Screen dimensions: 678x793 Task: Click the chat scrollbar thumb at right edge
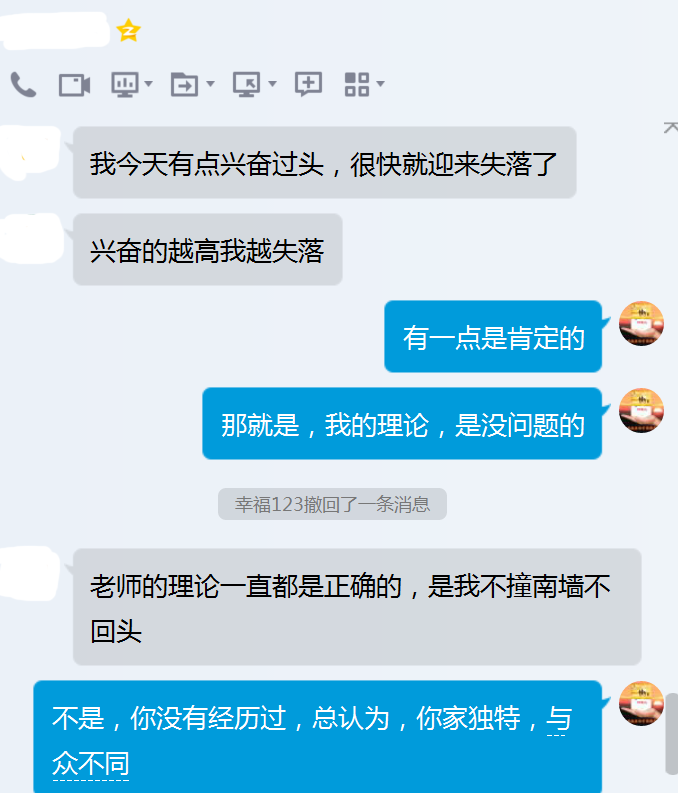click(x=672, y=734)
